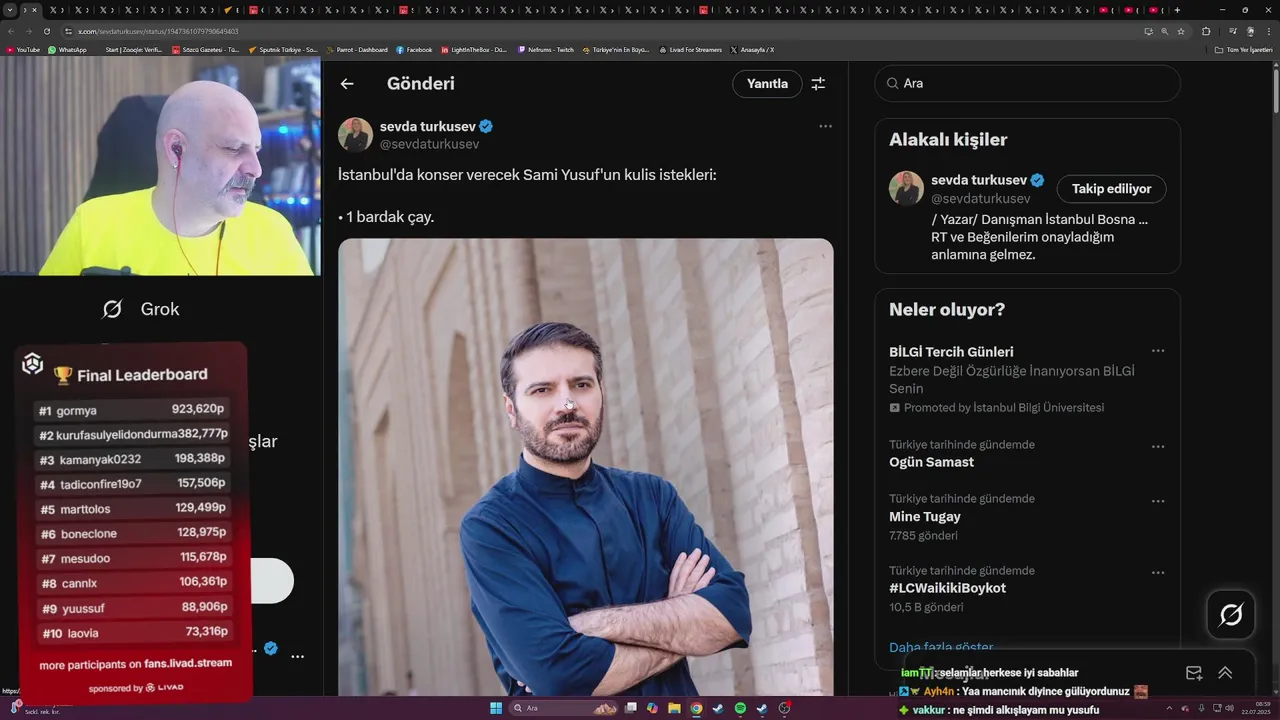
Task: Click the Yanıtla reply button
Action: point(767,84)
